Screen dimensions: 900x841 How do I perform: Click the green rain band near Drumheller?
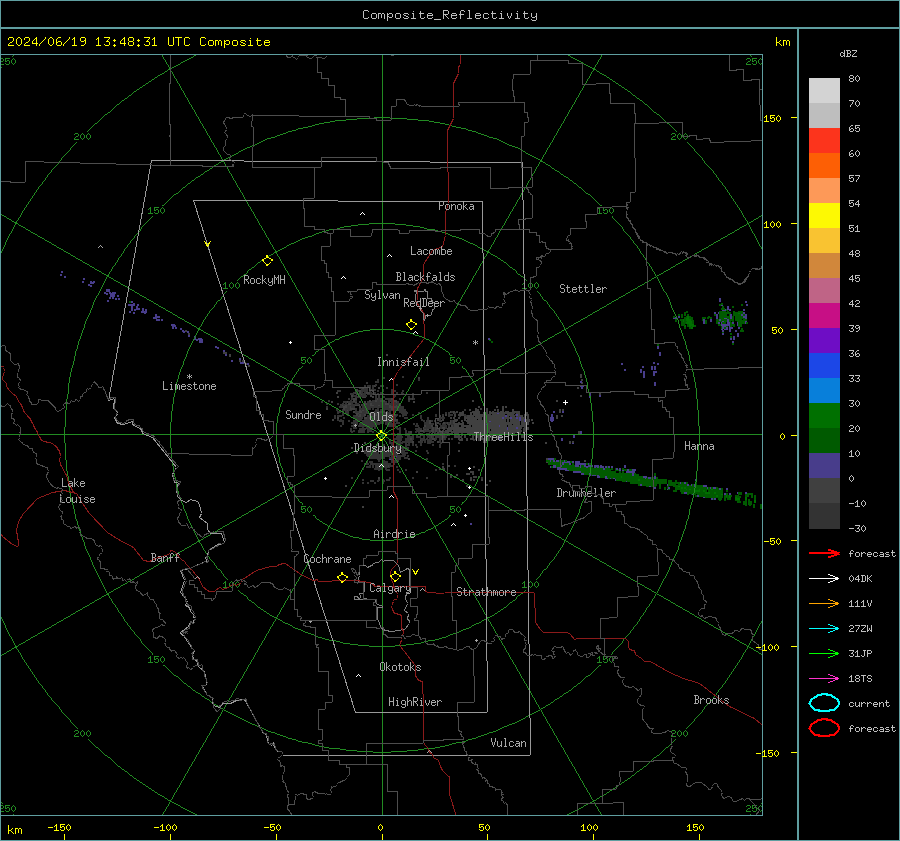coord(654,480)
